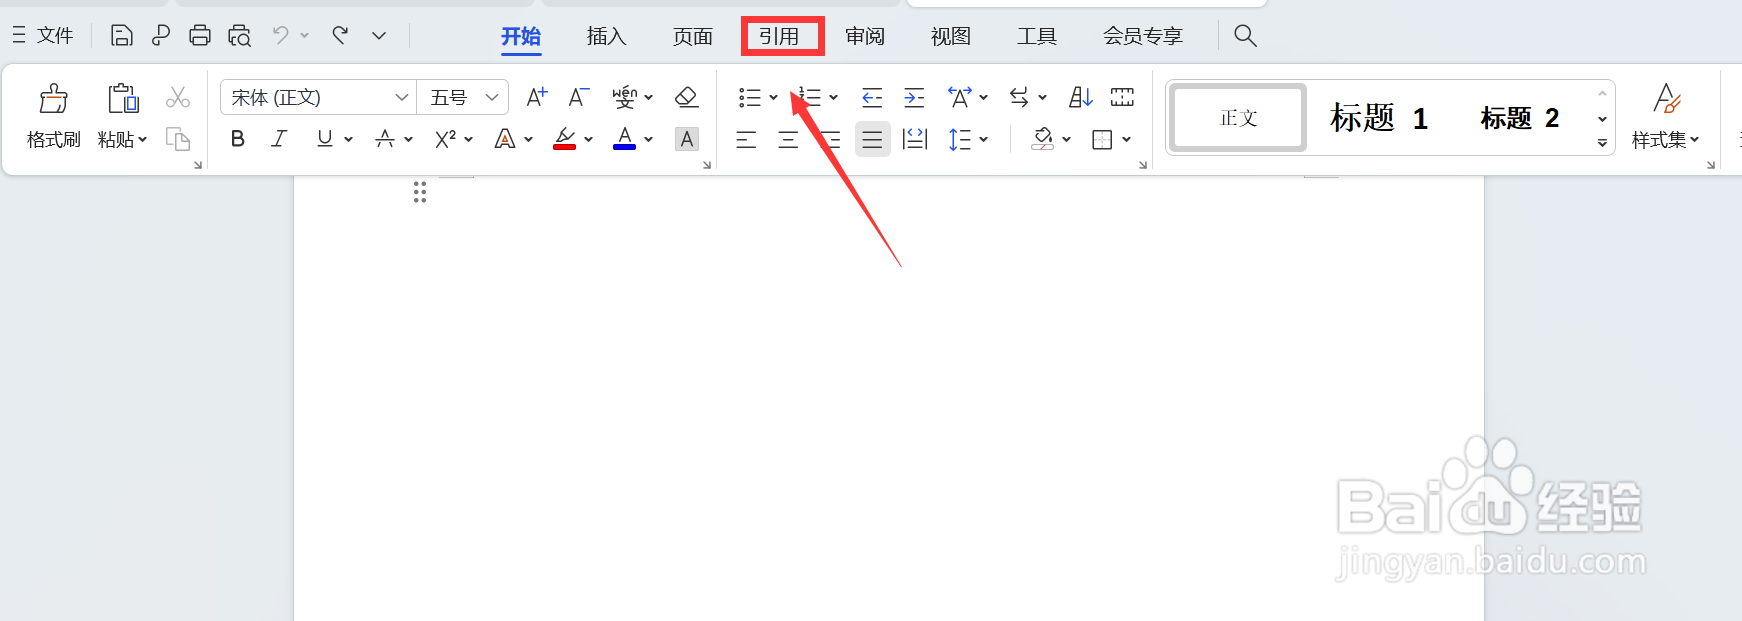Switch to the 插入 tab
Screen dimensions: 1742x621
point(606,36)
